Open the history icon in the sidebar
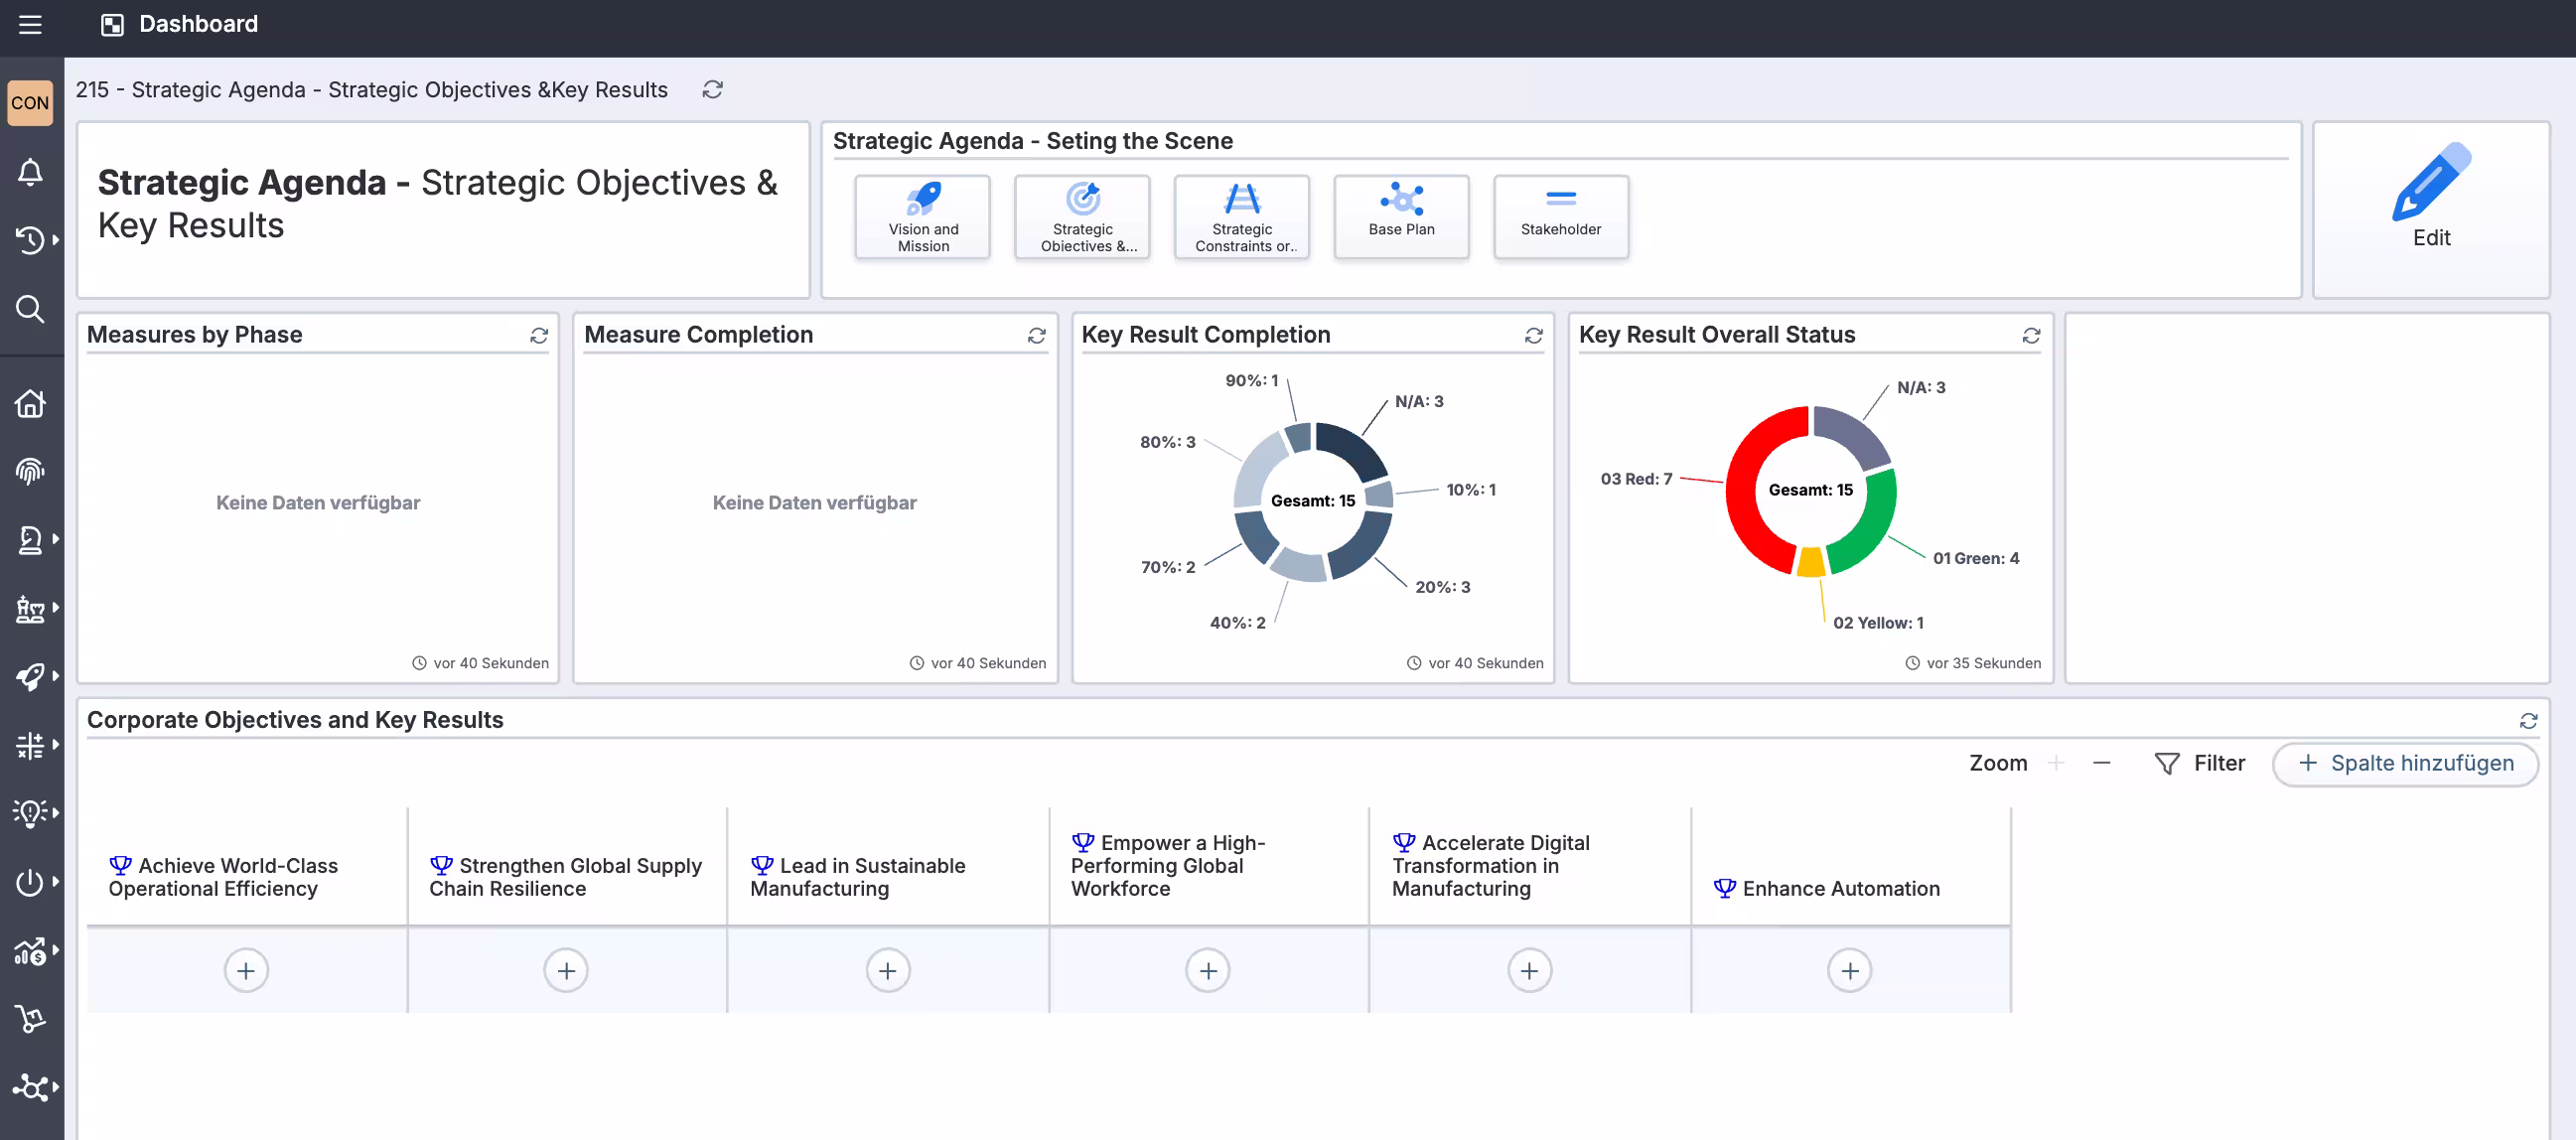This screenshot has height=1140, width=2576. click(x=30, y=240)
